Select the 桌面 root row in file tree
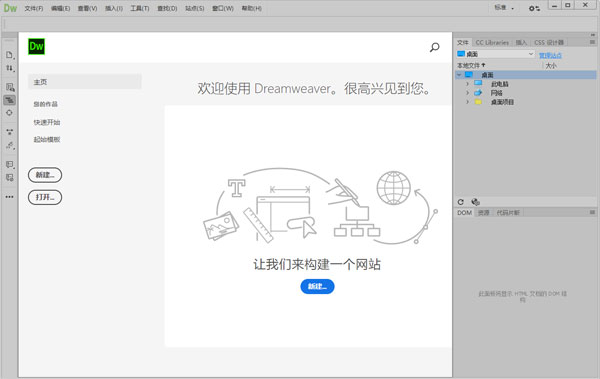The image size is (600, 379). [x=526, y=75]
